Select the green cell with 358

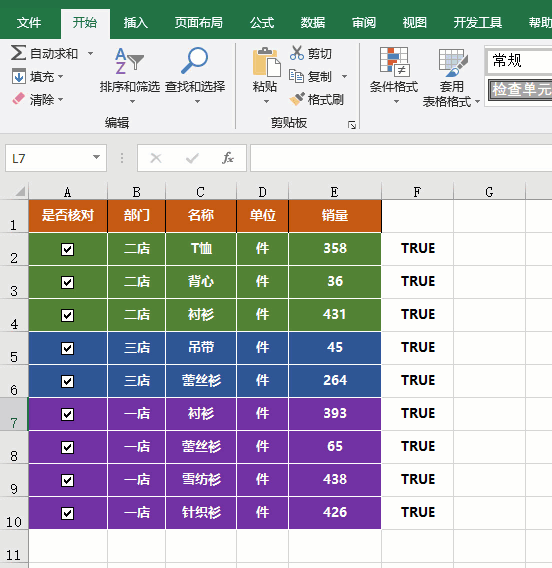[335, 249]
